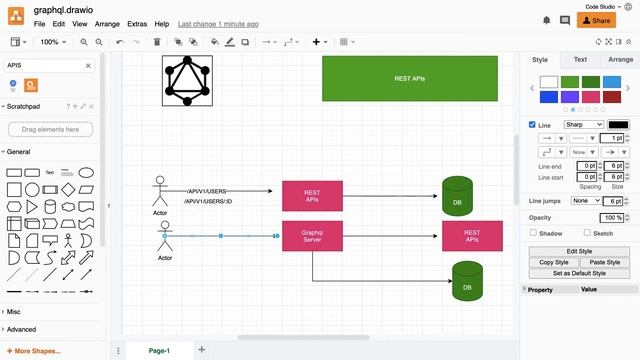The image size is (640, 360).
Task: Select the Page-1 tab
Action: [x=159, y=351]
